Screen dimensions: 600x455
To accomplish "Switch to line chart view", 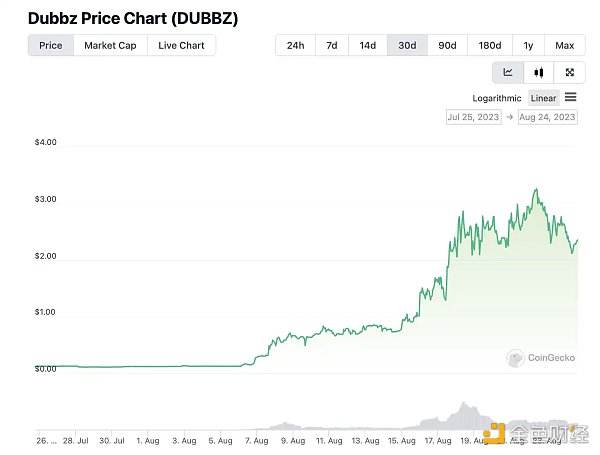I will click(x=508, y=72).
